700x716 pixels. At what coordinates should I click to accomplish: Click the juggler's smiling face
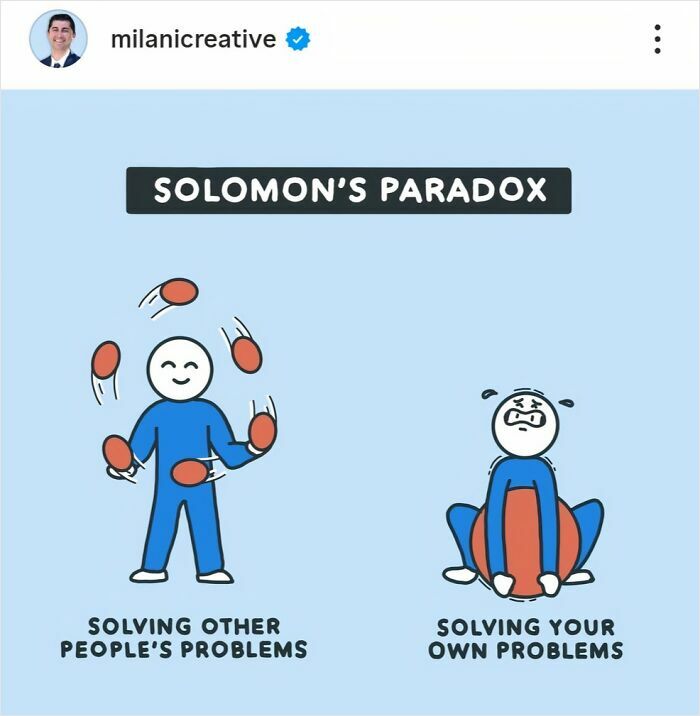[x=180, y=369]
